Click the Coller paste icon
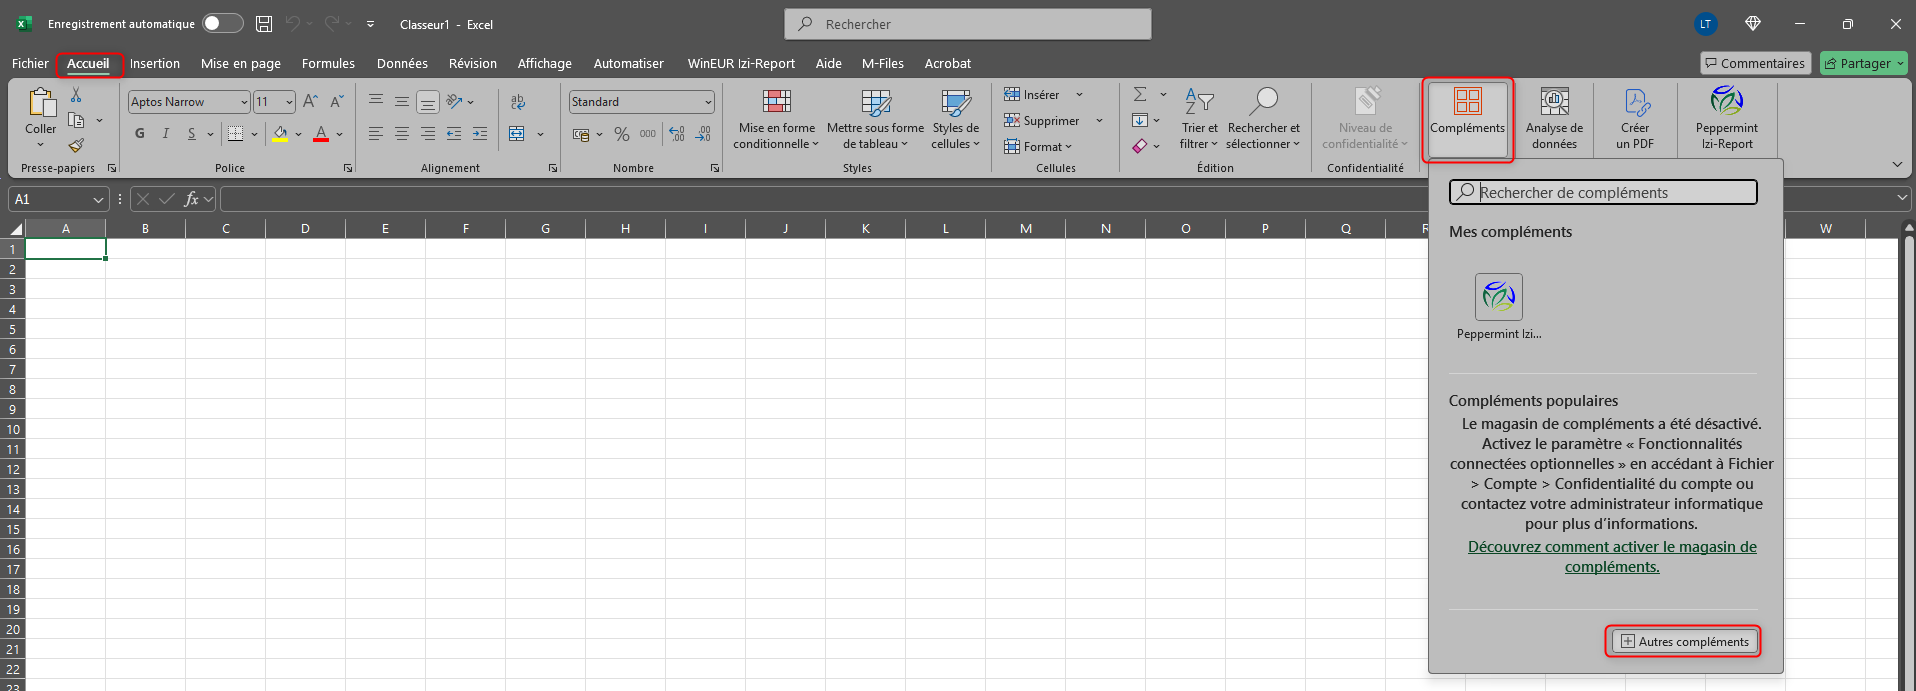The image size is (1916, 691). coord(41,103)
